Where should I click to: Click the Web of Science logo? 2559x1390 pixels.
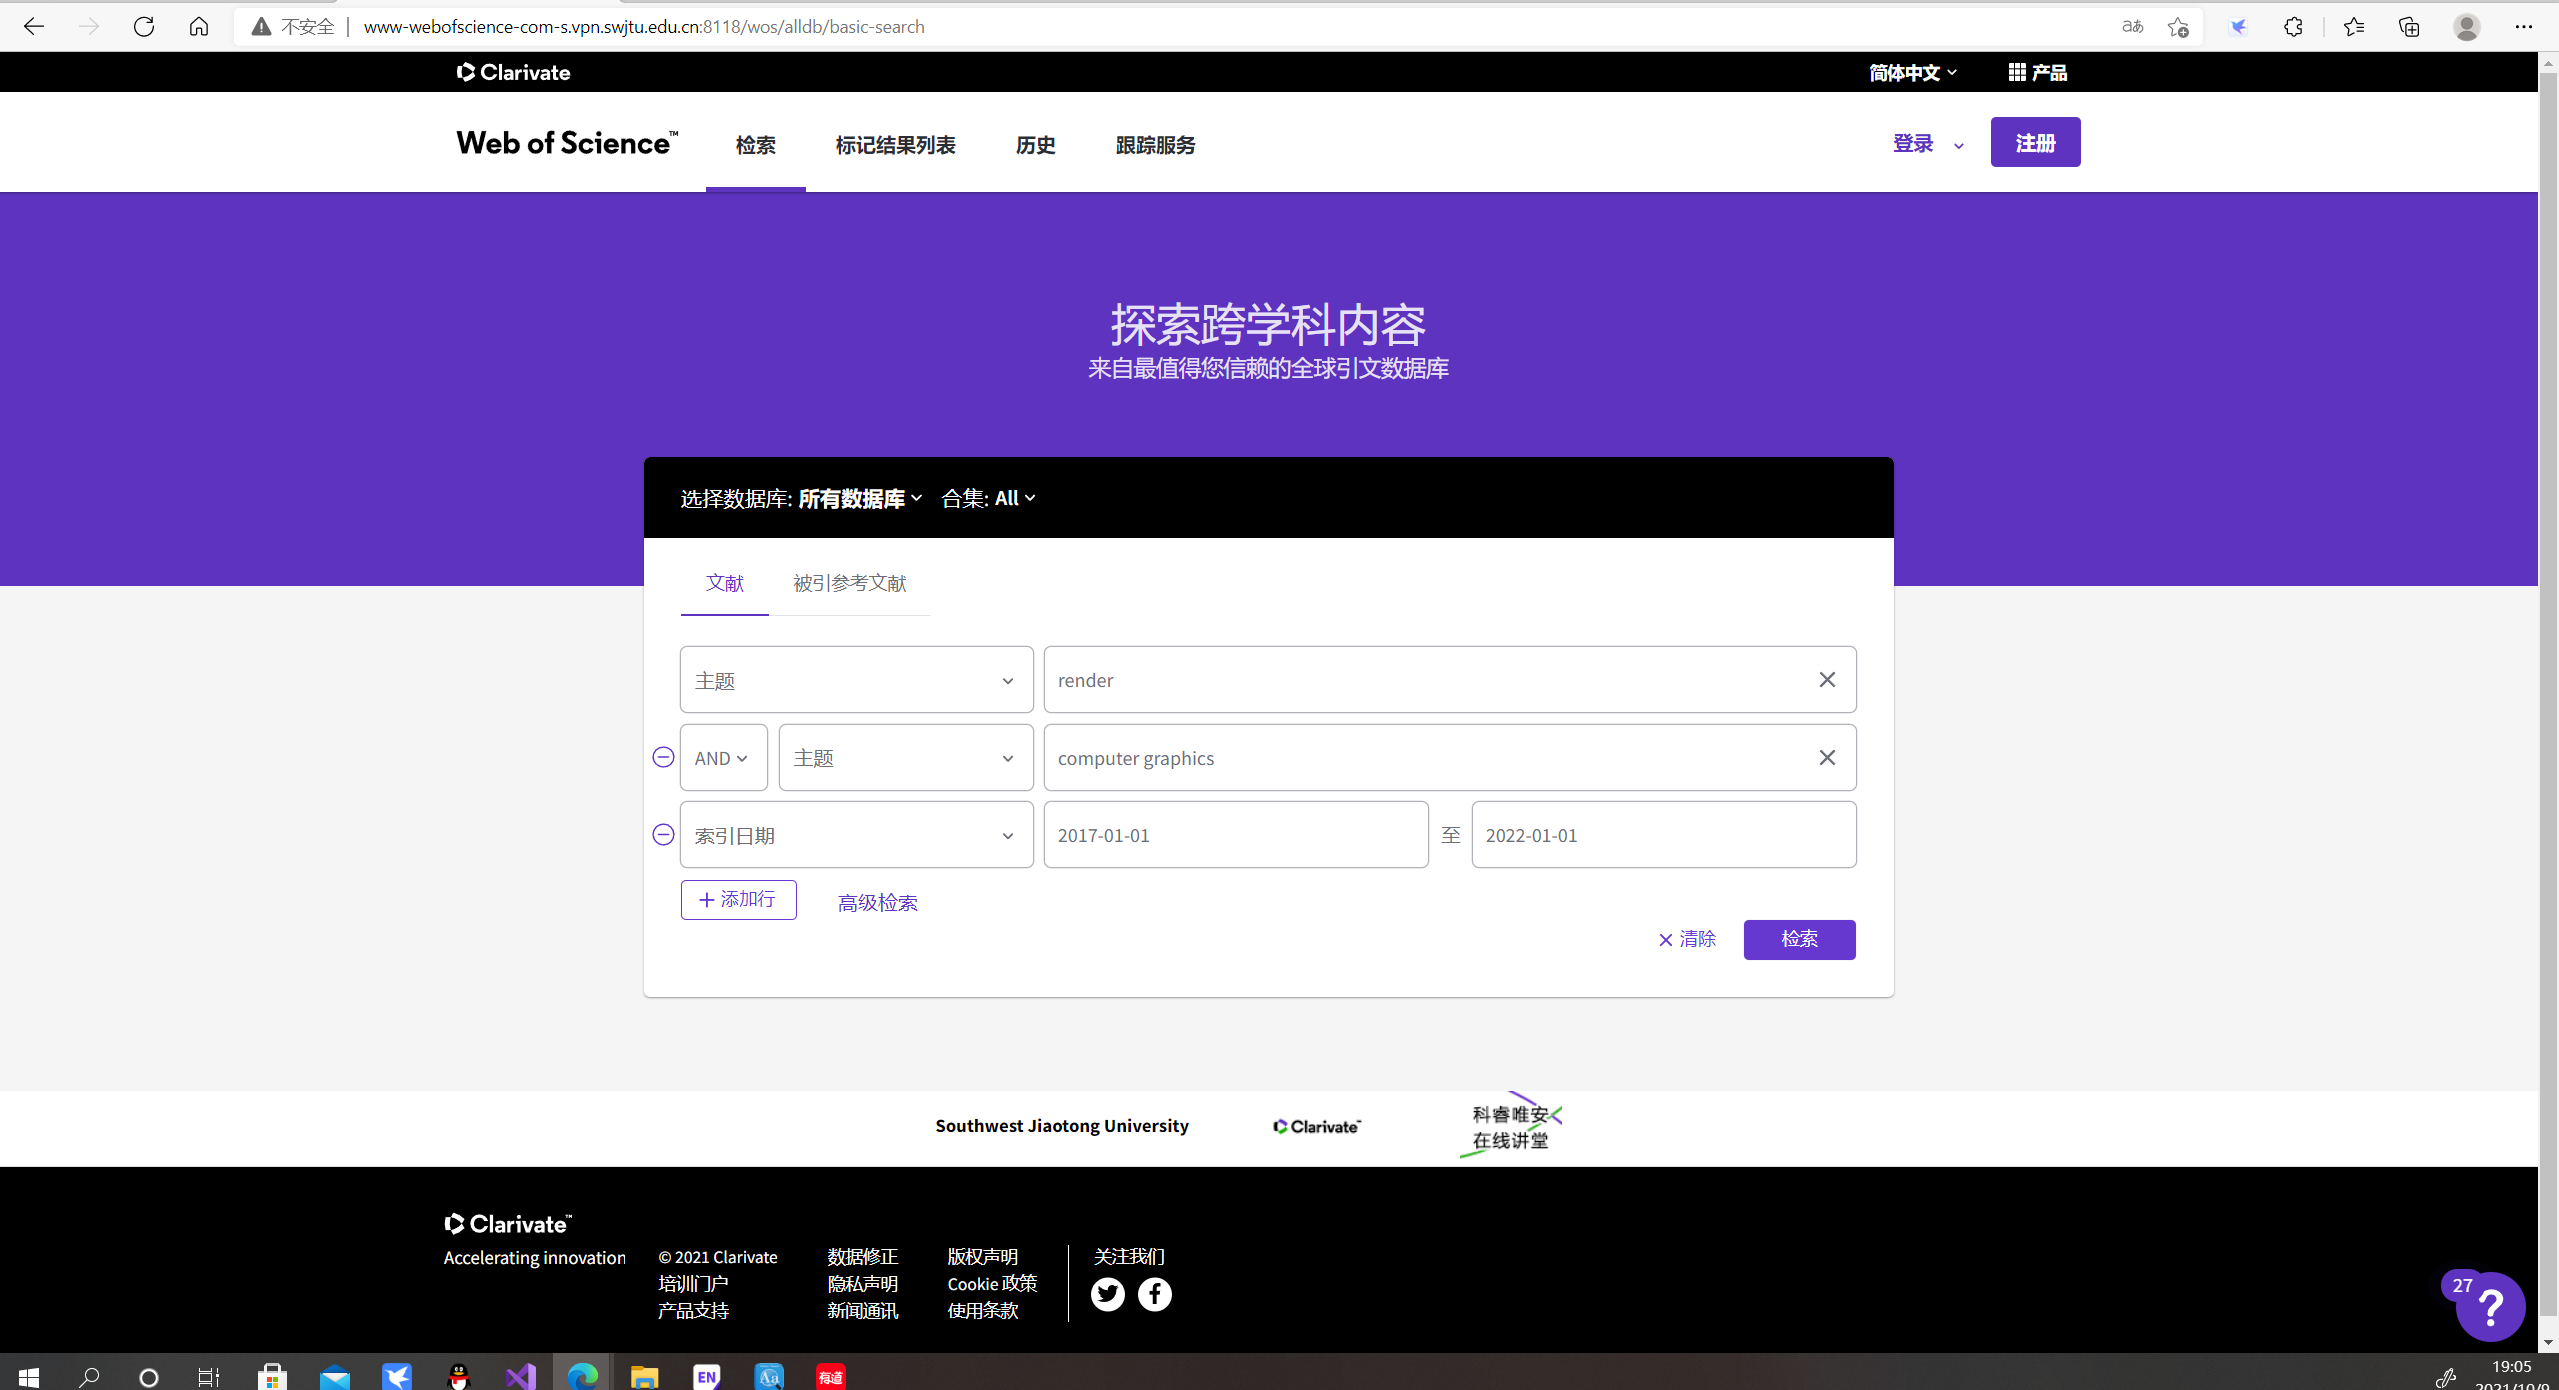(567, 143)
